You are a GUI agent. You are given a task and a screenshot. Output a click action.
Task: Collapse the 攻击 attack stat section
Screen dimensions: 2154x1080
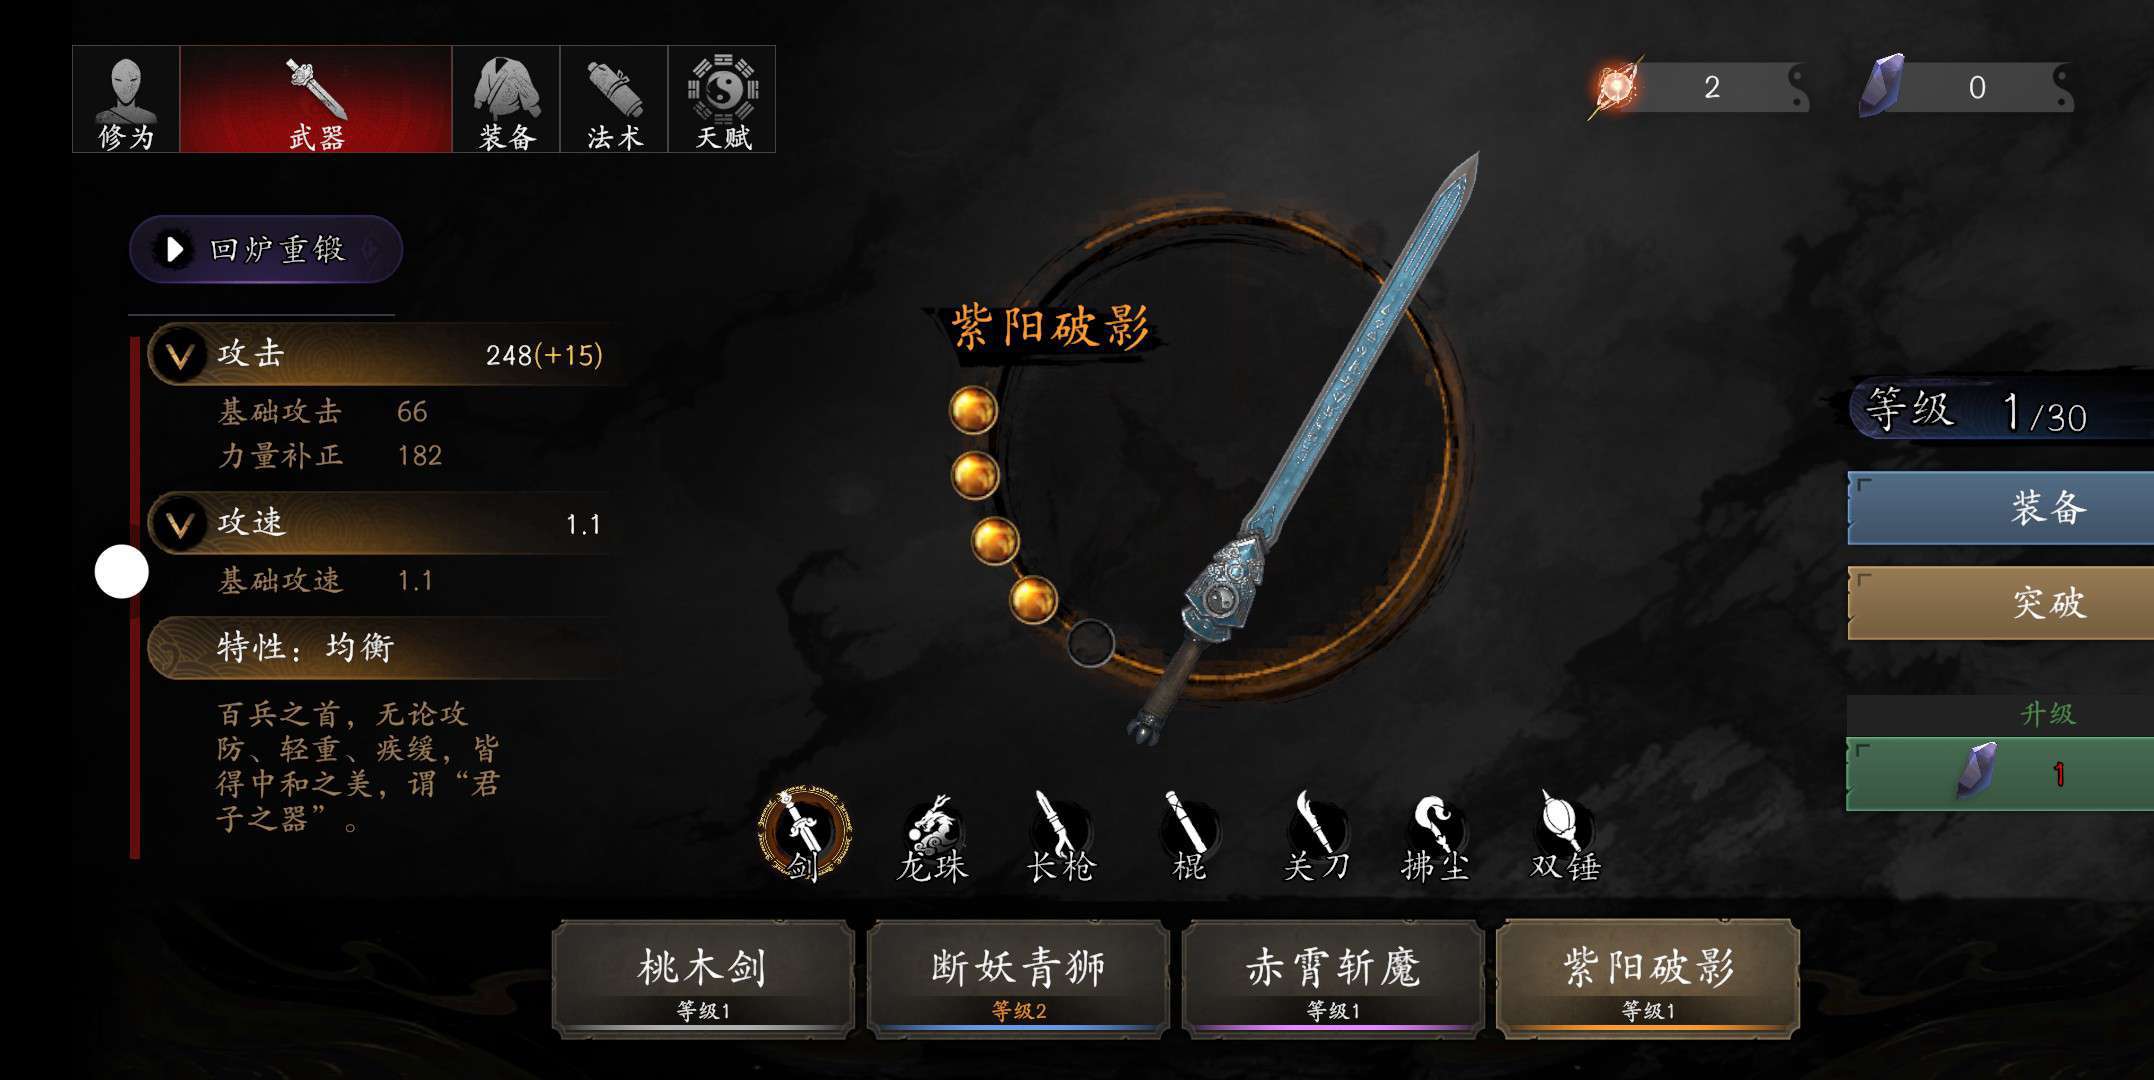(180, 355)
